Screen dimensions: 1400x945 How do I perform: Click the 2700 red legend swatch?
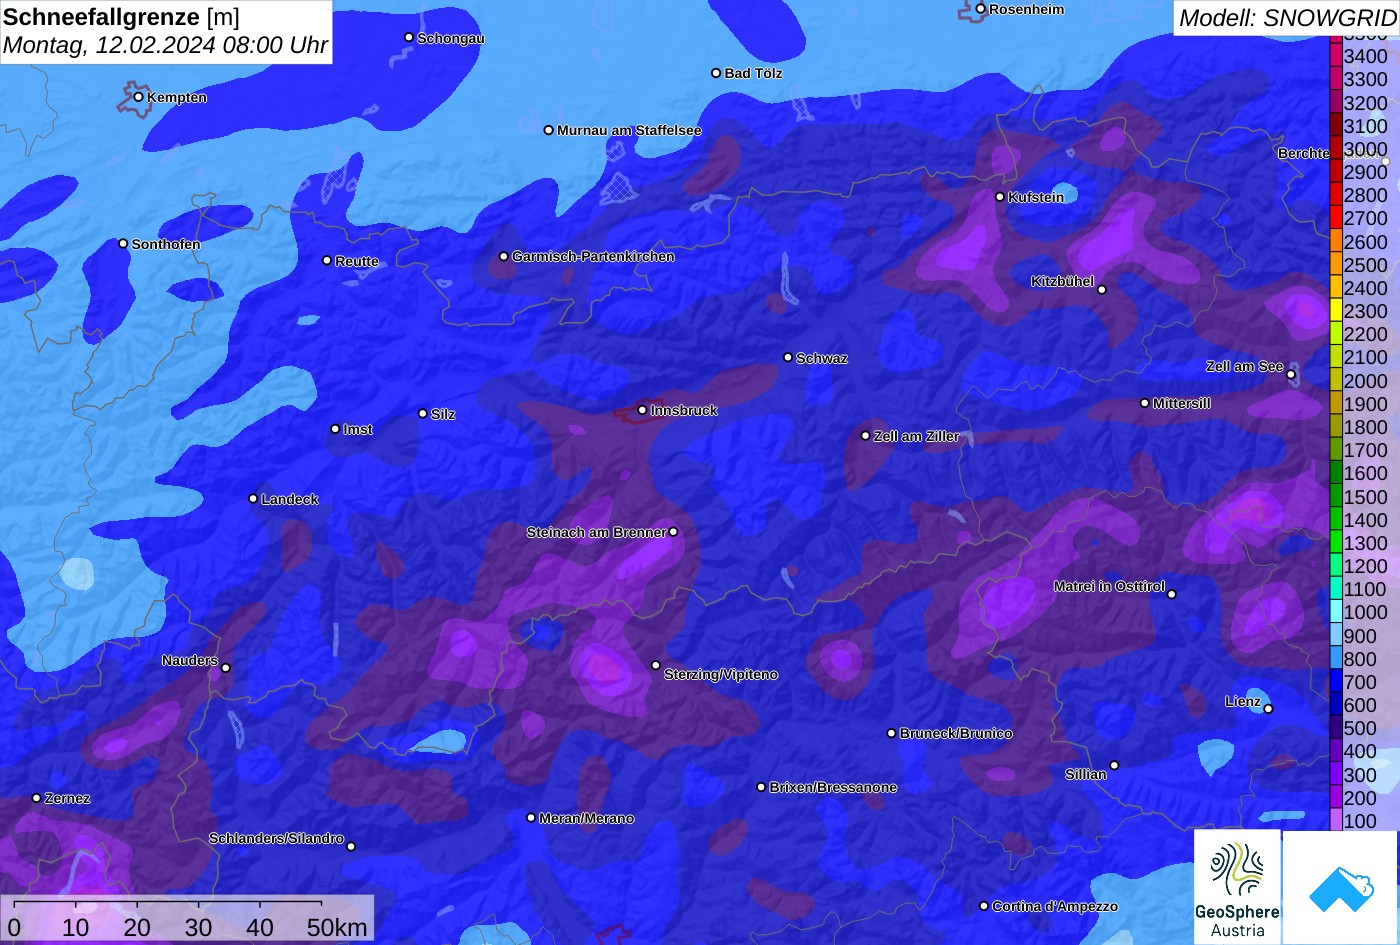[x=1335, y=218]
